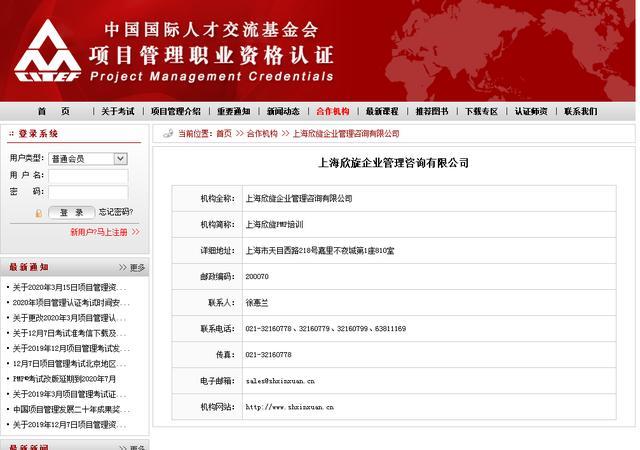Viewport: 640px width, 450px height.
Task: Open notice 关于2019年12月7日项目管理资...
Action: coord(67,425)
